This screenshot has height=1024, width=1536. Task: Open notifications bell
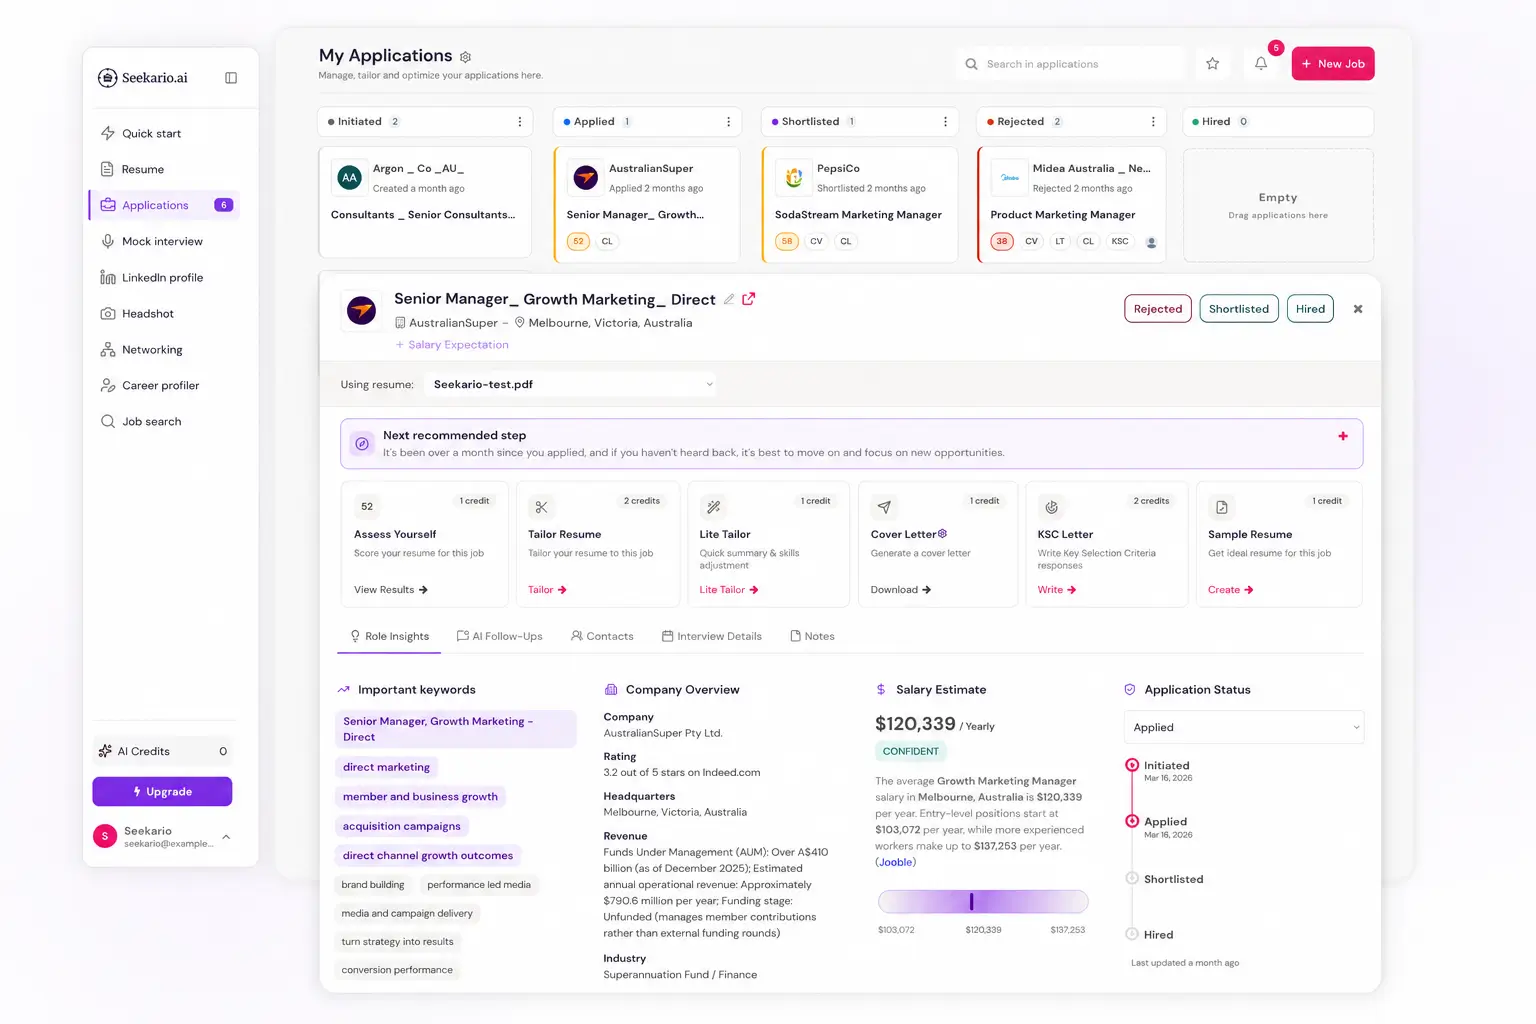[1261, 64]
